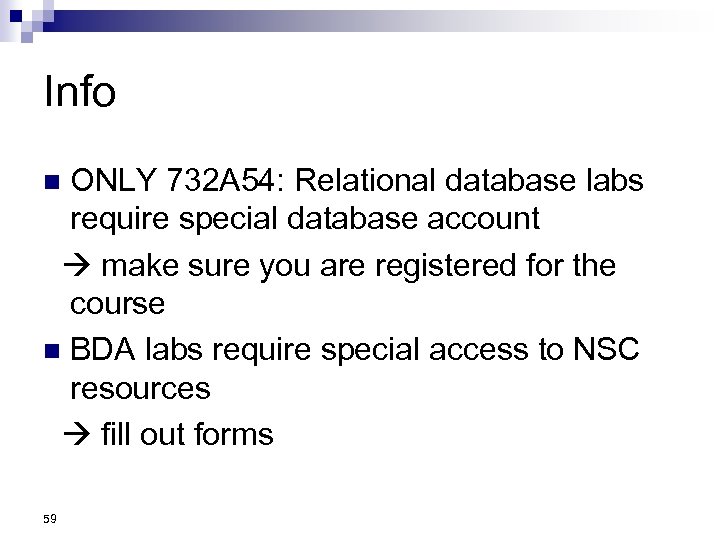This screenshot has width=720, height=540.
Task: Click the course code '732A54'
Action: click(225, 181)
